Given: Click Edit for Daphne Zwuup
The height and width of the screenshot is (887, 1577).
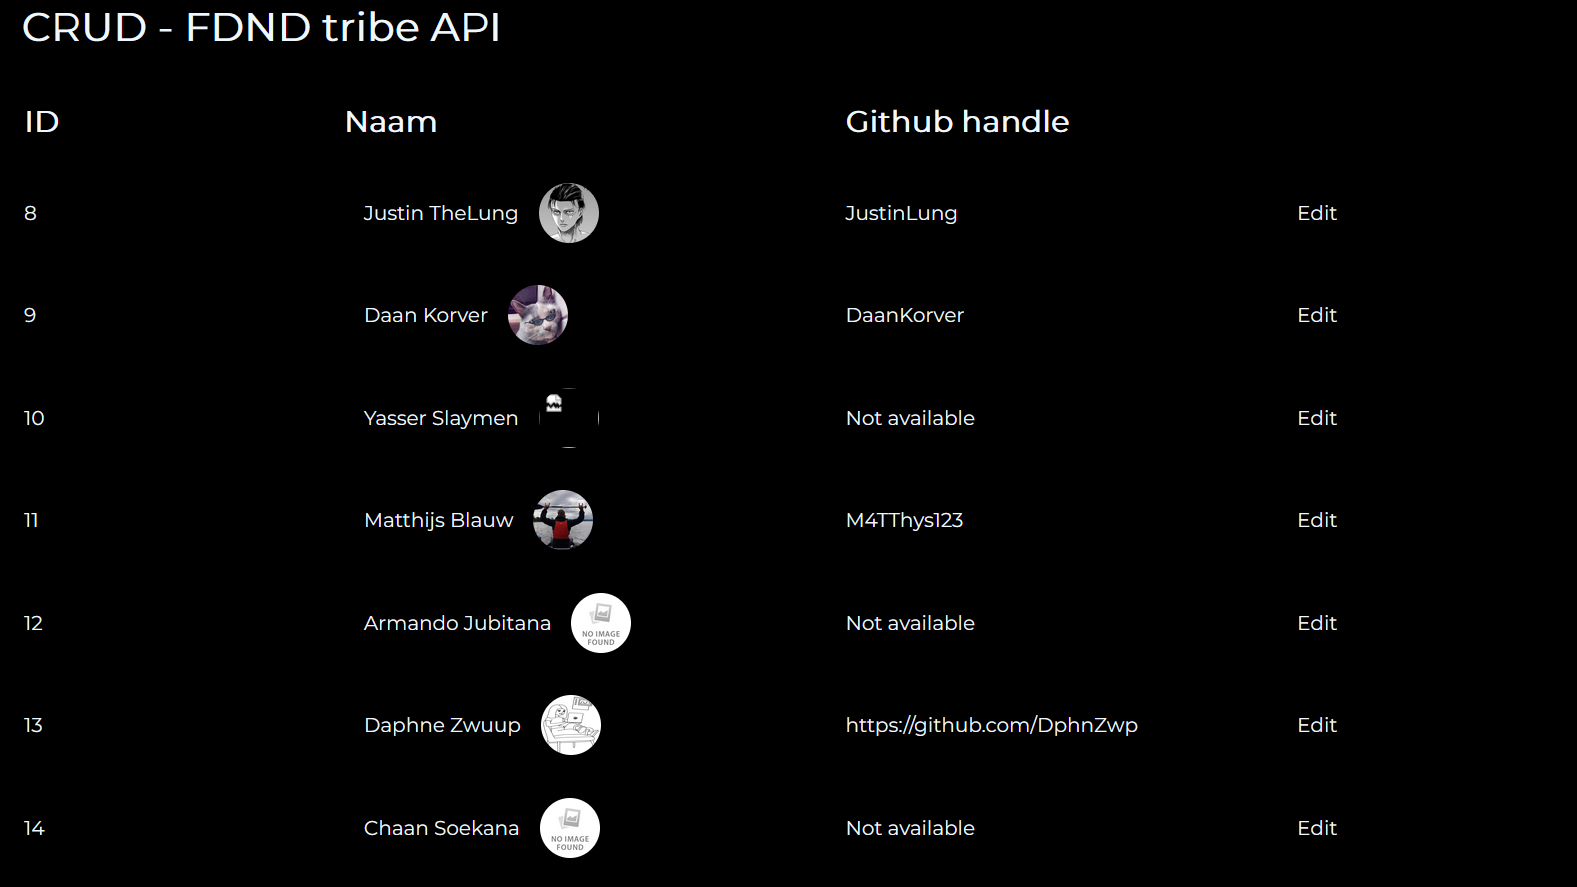Looking at the screenshot, I should [x=1316, y=725].
